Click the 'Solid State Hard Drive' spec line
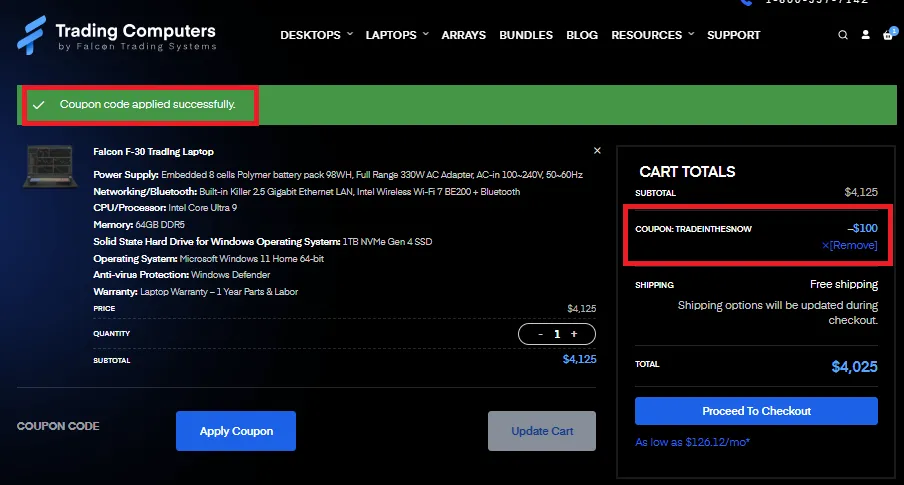 (x=263, y=242)
